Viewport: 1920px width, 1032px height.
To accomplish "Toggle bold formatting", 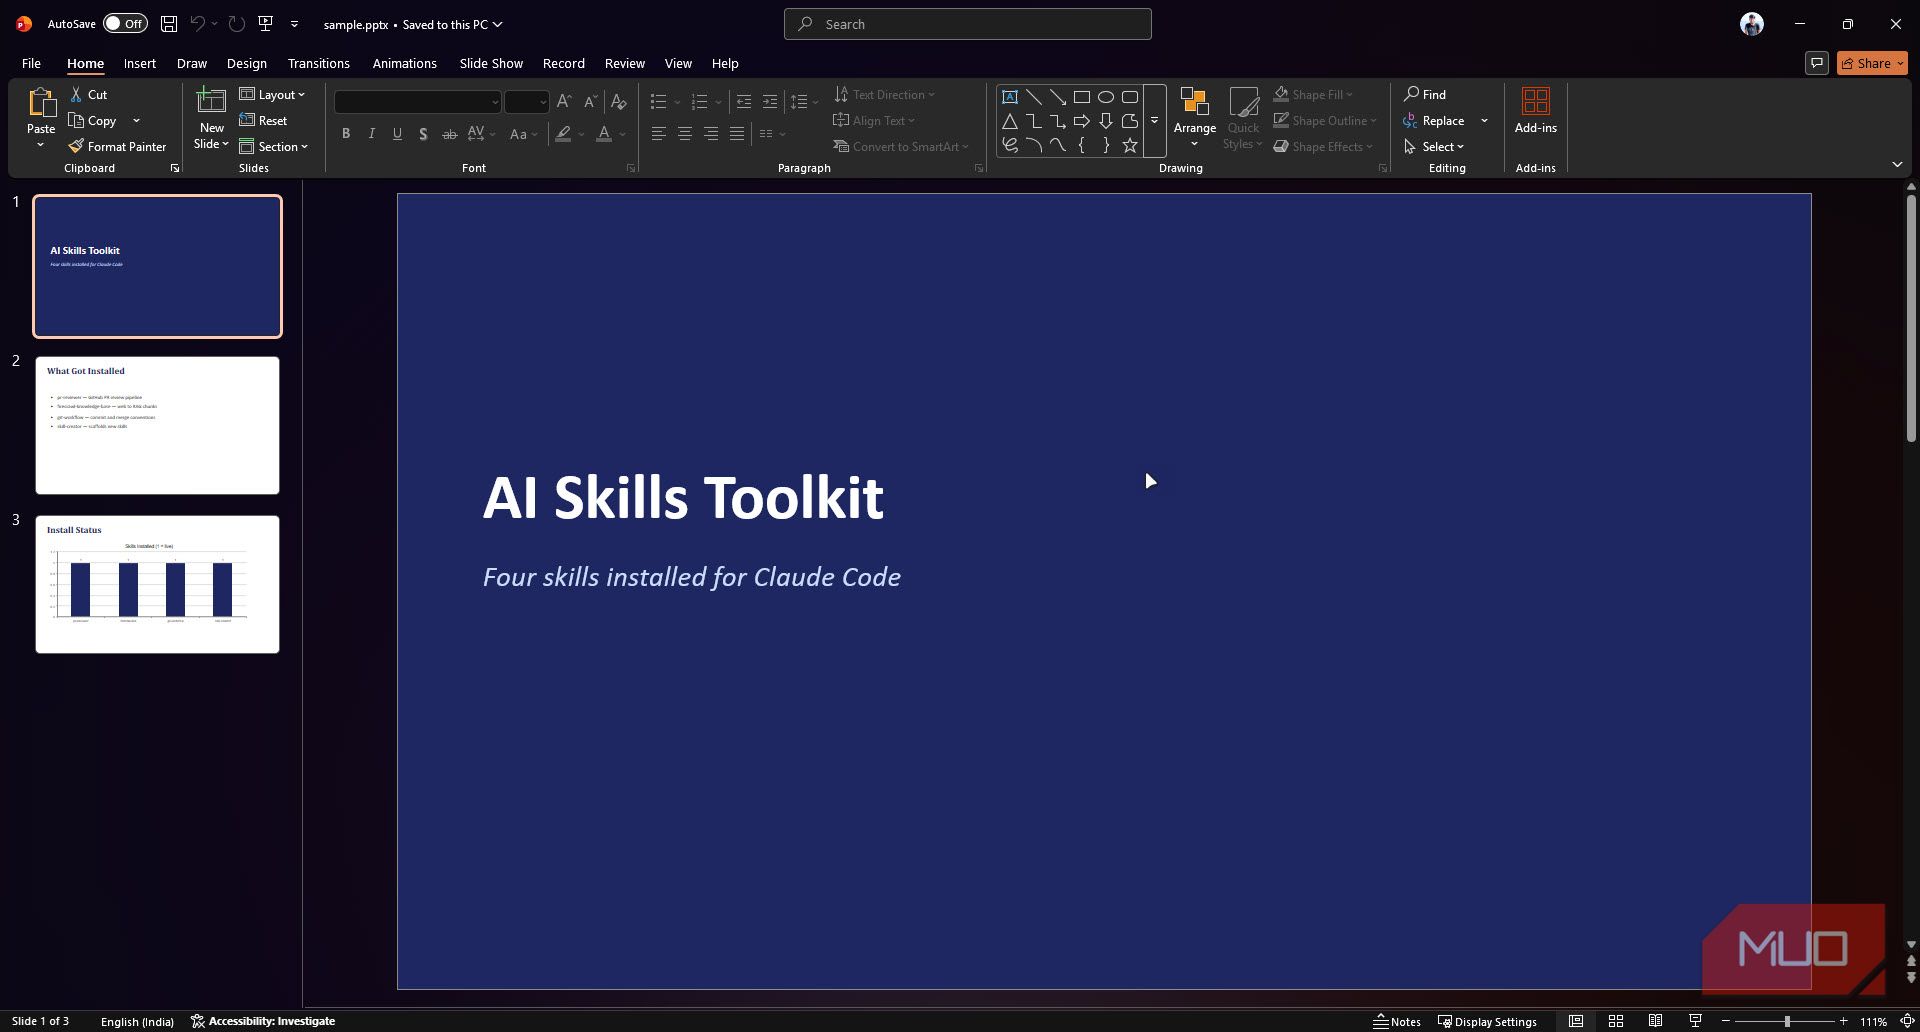I will (x=346, y=133).
